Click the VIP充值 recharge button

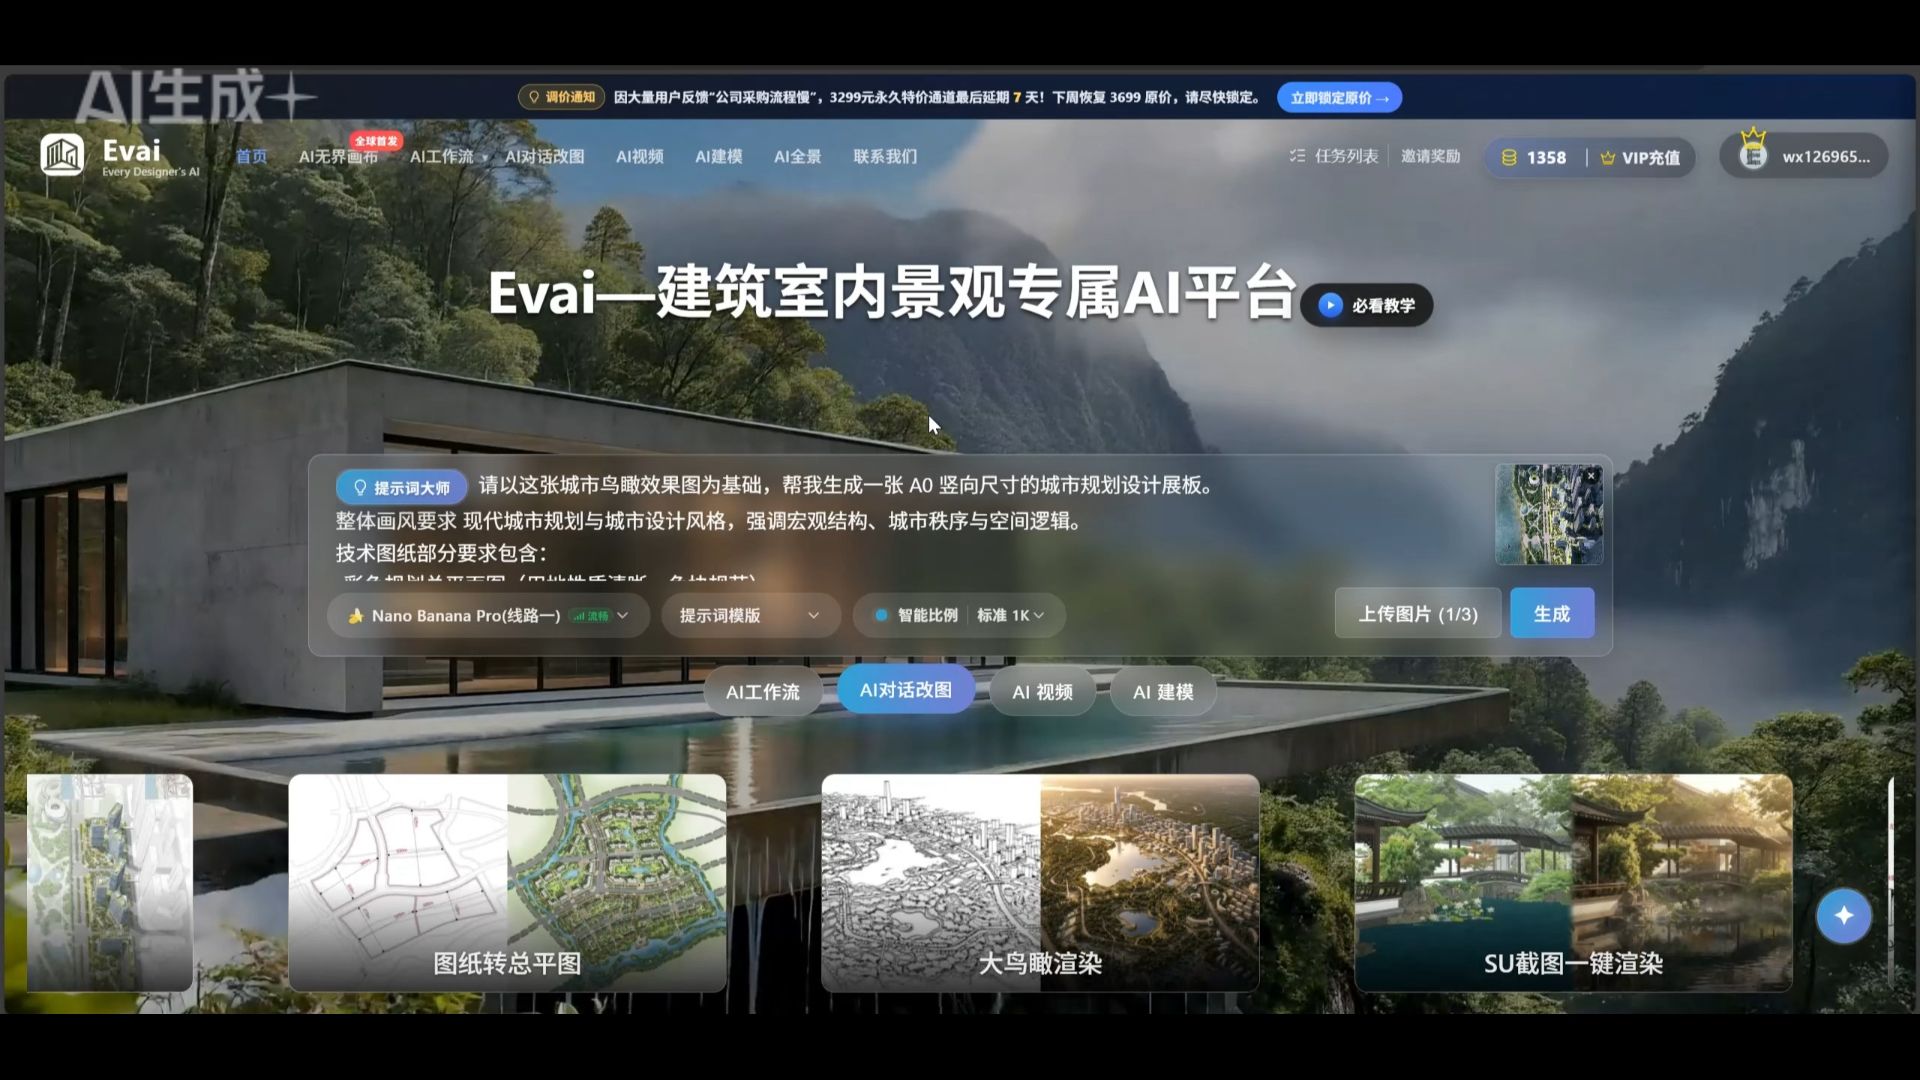(x=1640, y=158)
